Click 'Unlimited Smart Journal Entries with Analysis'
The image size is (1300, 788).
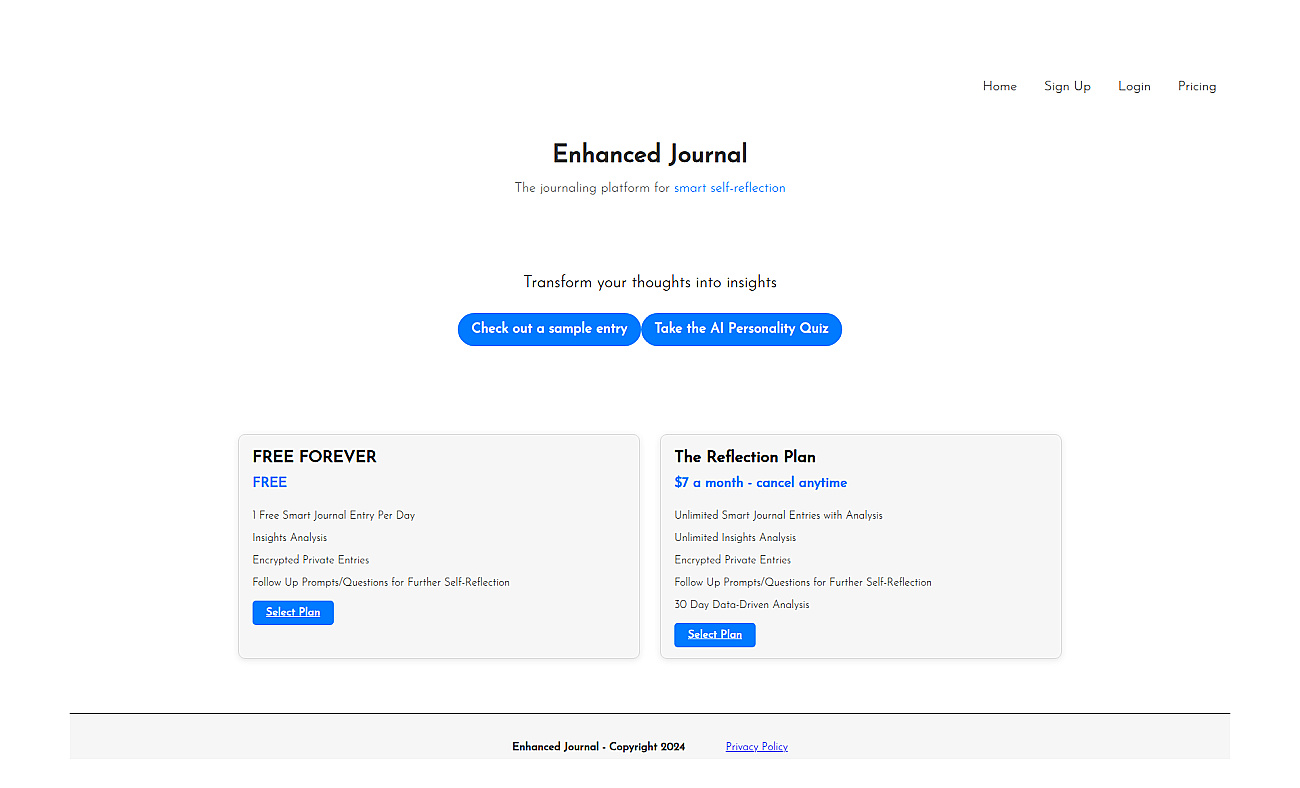[779, 516]
